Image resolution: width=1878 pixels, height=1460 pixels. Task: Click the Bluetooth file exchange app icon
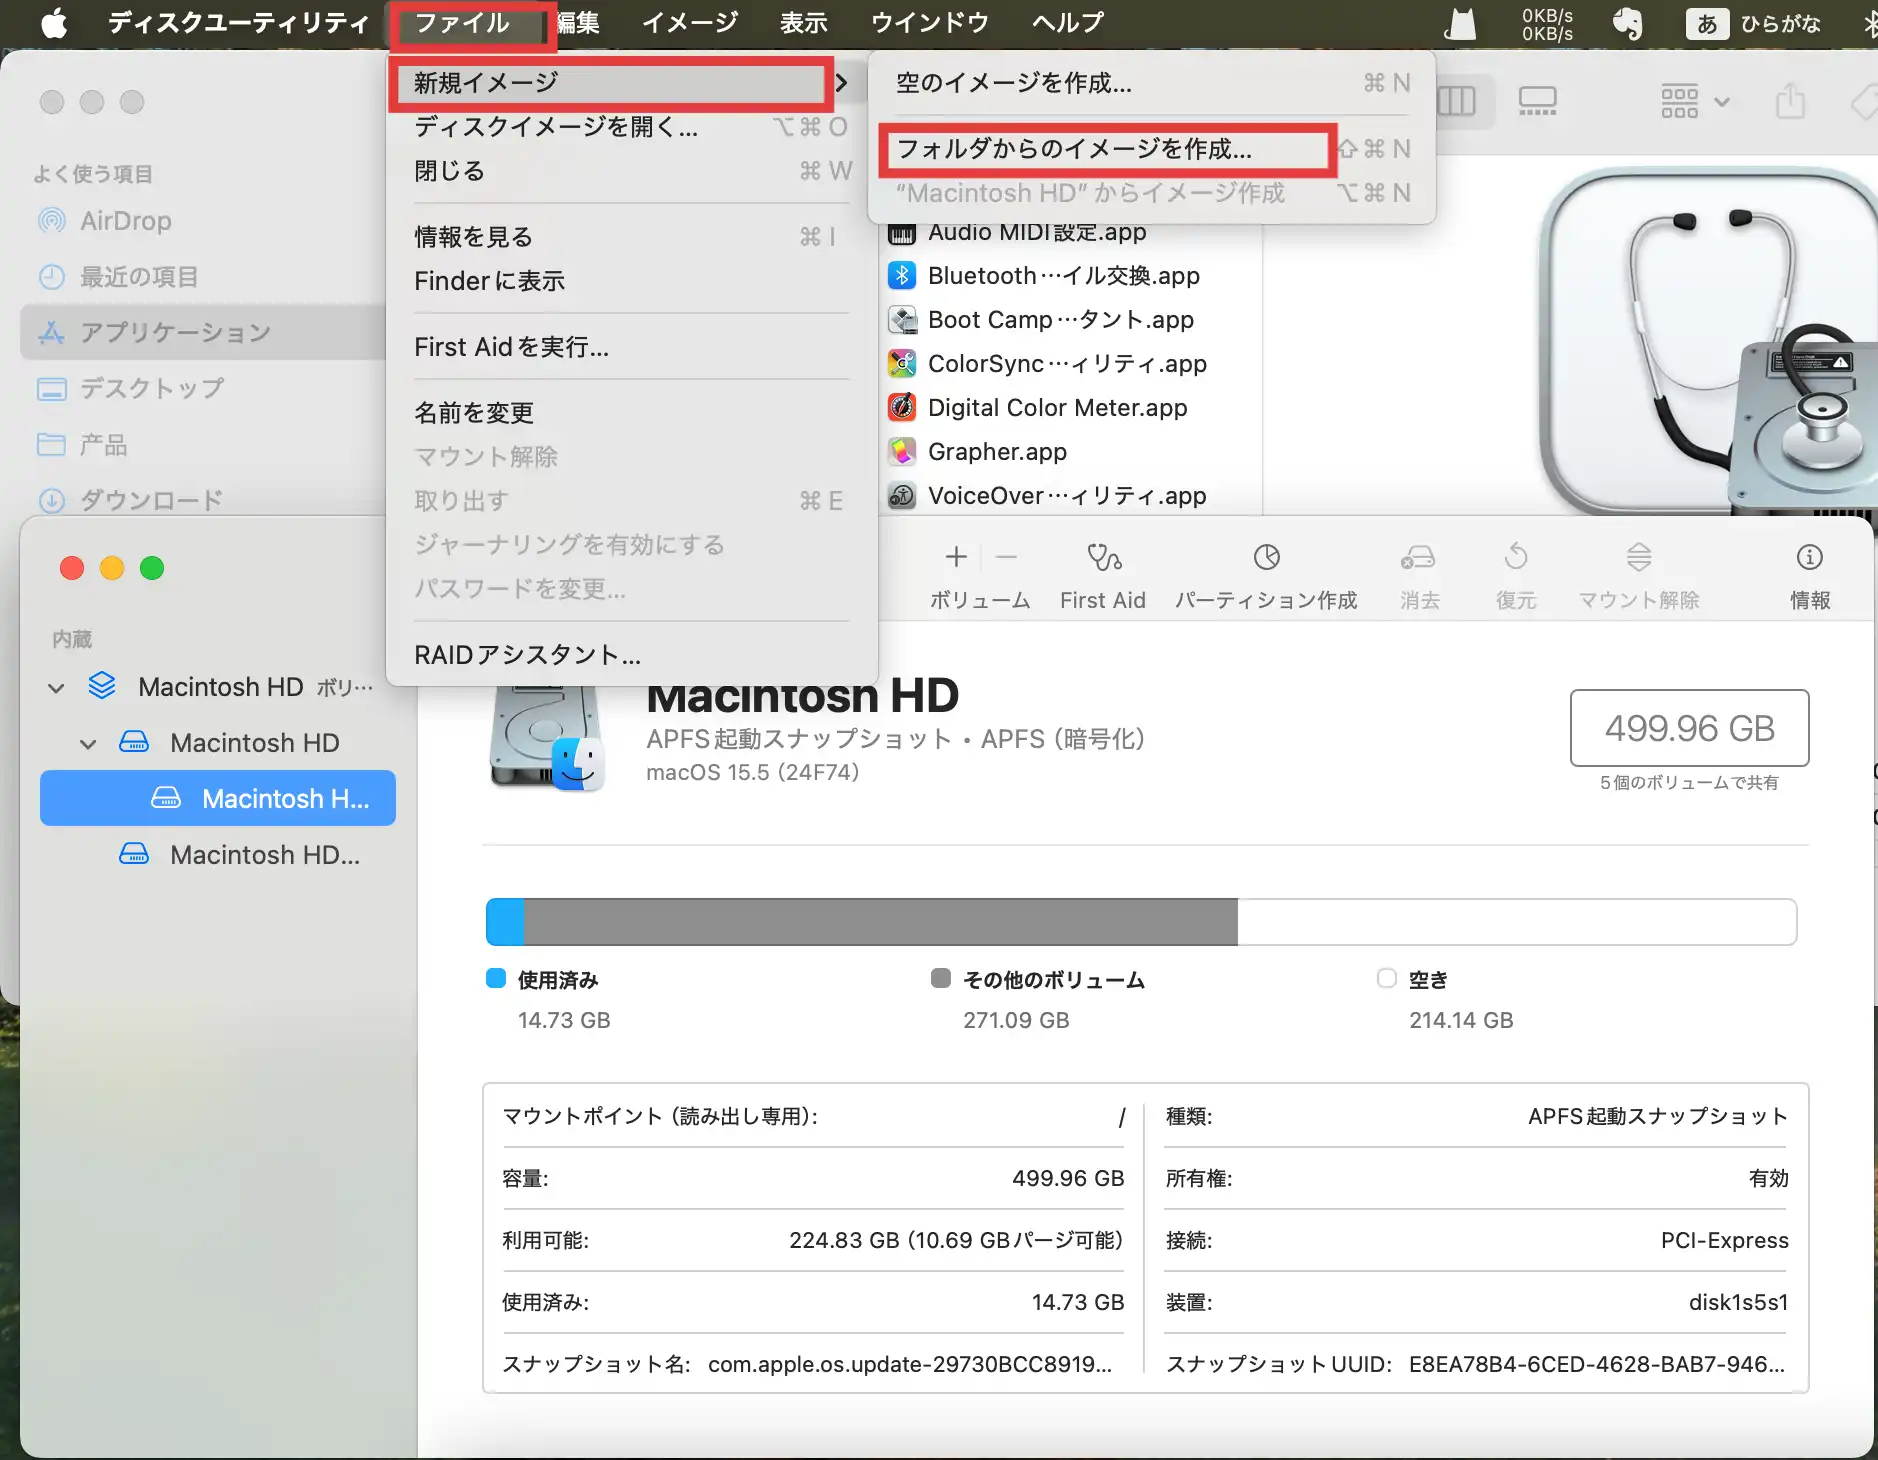(x=902, y=276)
